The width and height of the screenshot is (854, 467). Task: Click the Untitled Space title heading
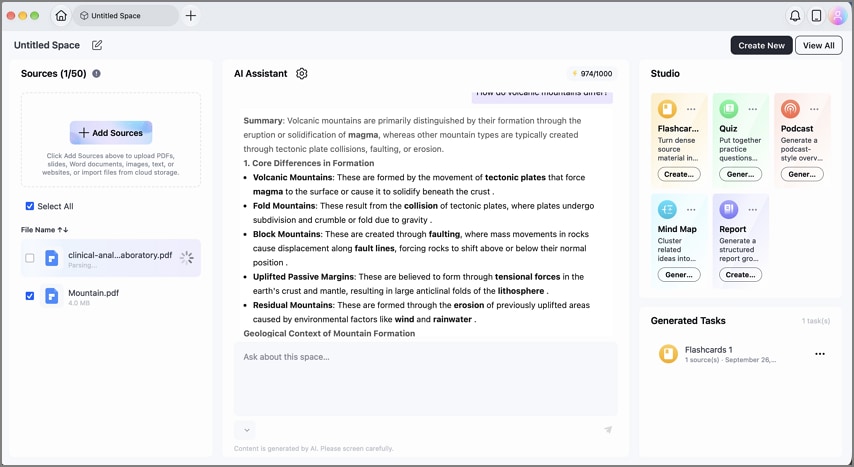[x=47, y=45]
